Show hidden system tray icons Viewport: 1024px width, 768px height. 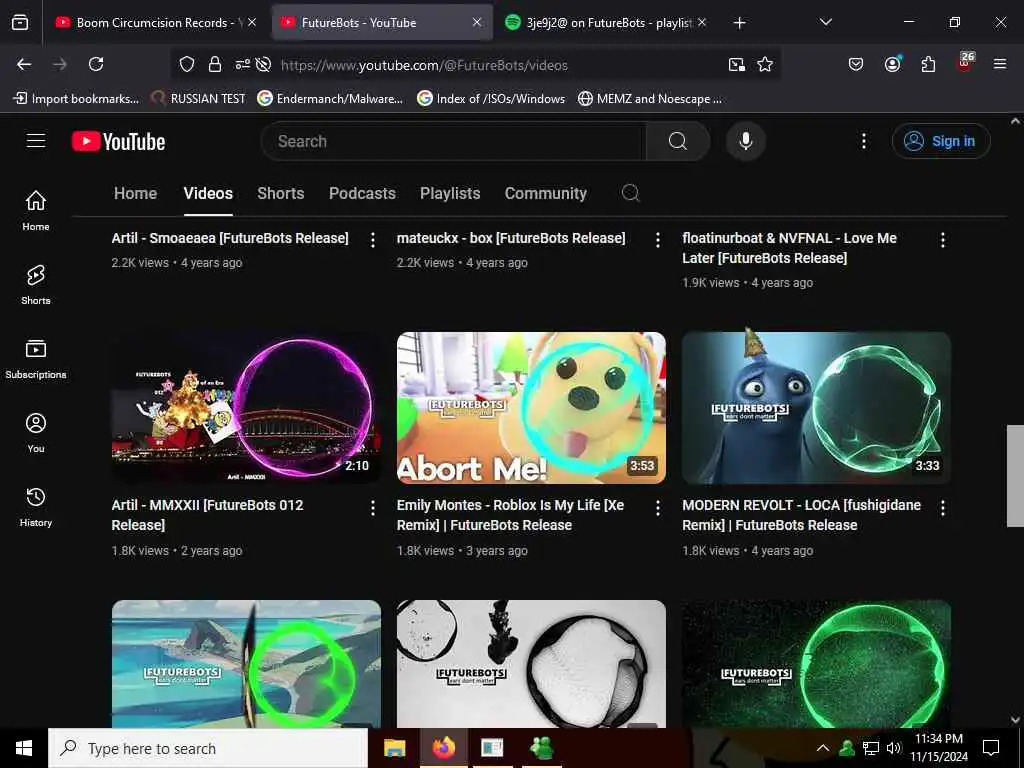[x=823, y=748]
